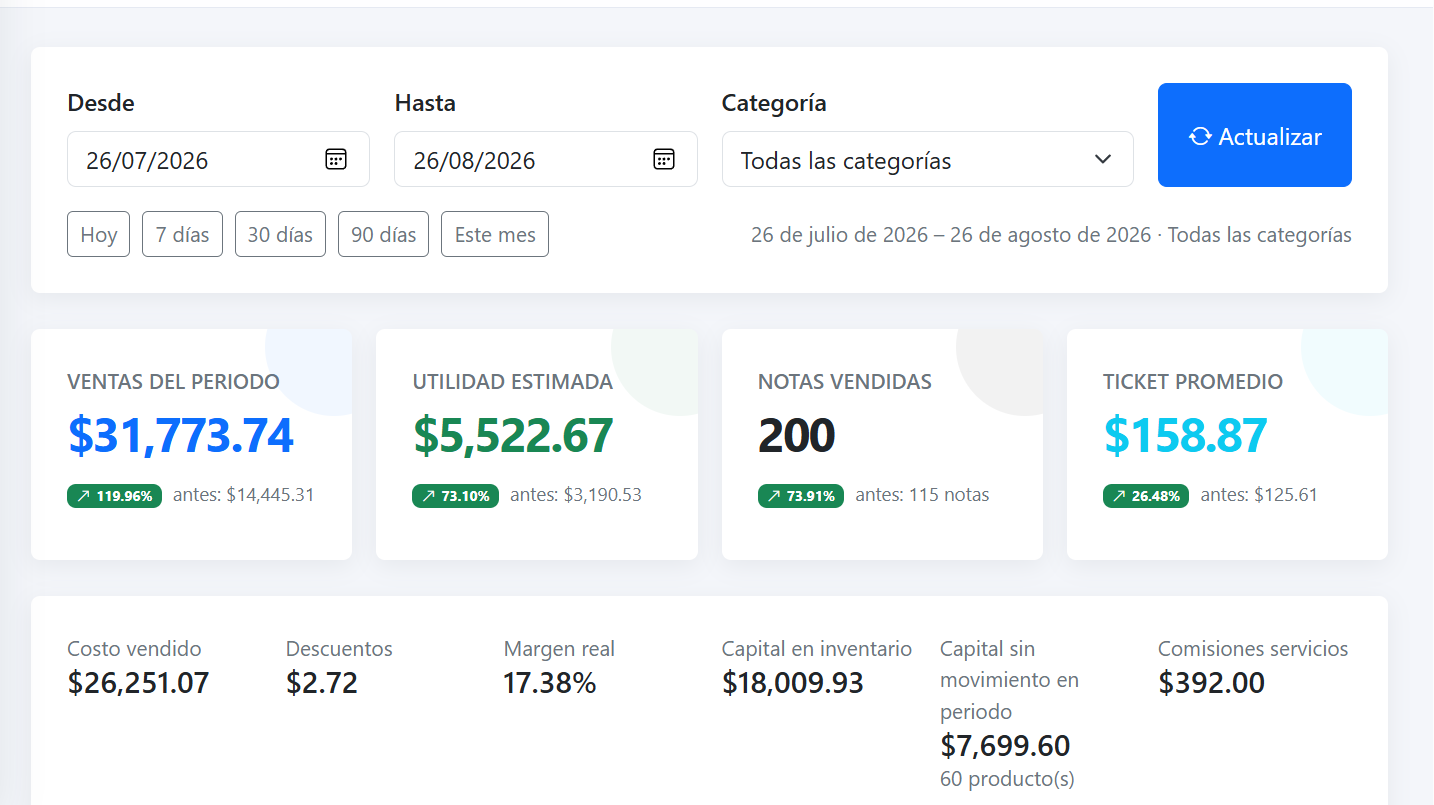Select the Este mes quick range
Image resolution: width=1434 pixels, height=805 pixels.
[495, 234]
